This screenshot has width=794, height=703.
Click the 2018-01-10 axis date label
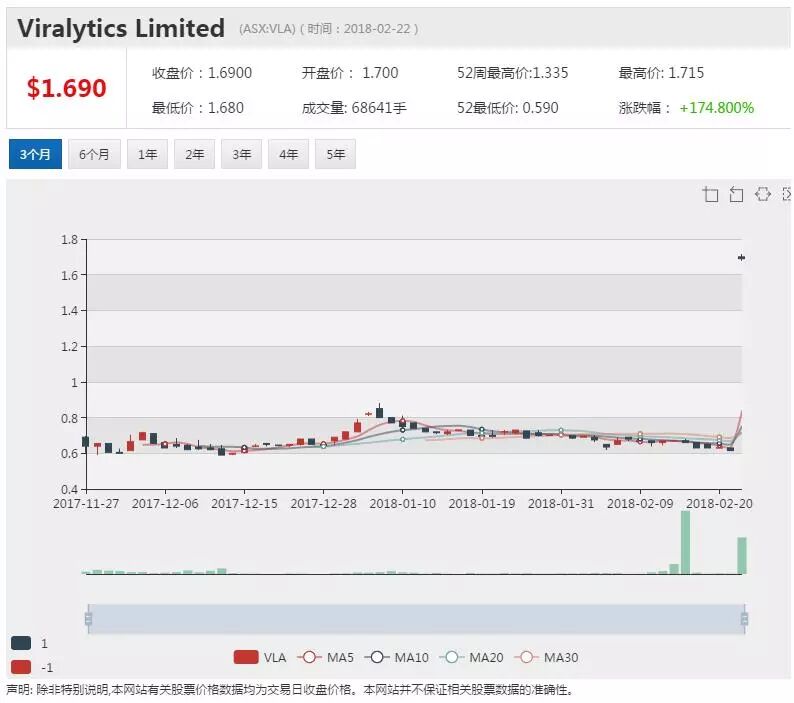pyautogui.click(x=403, y=503)
